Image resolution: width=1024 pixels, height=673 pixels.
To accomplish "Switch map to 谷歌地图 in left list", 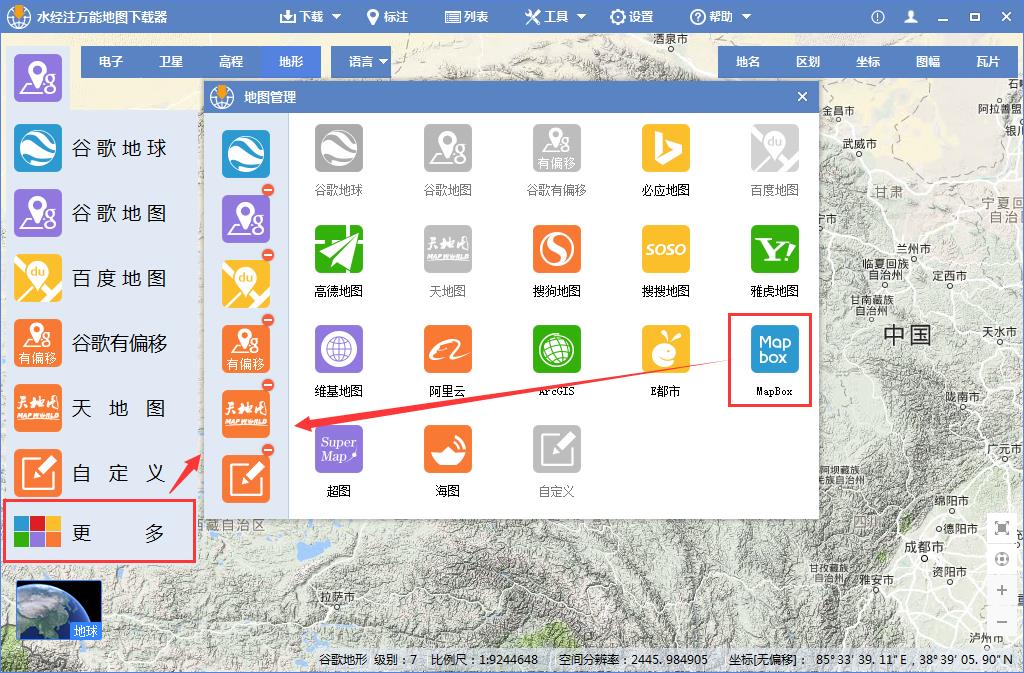I will tap(91, 213).
